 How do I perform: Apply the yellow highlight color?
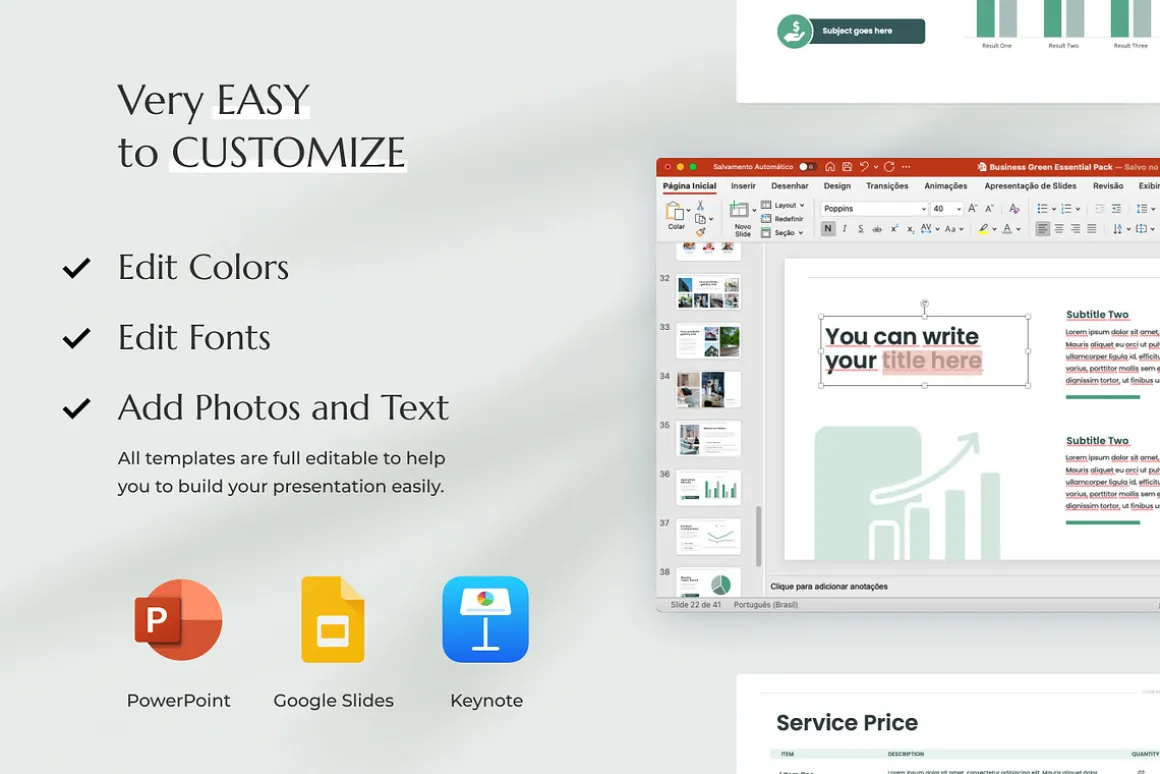[982, 229]
